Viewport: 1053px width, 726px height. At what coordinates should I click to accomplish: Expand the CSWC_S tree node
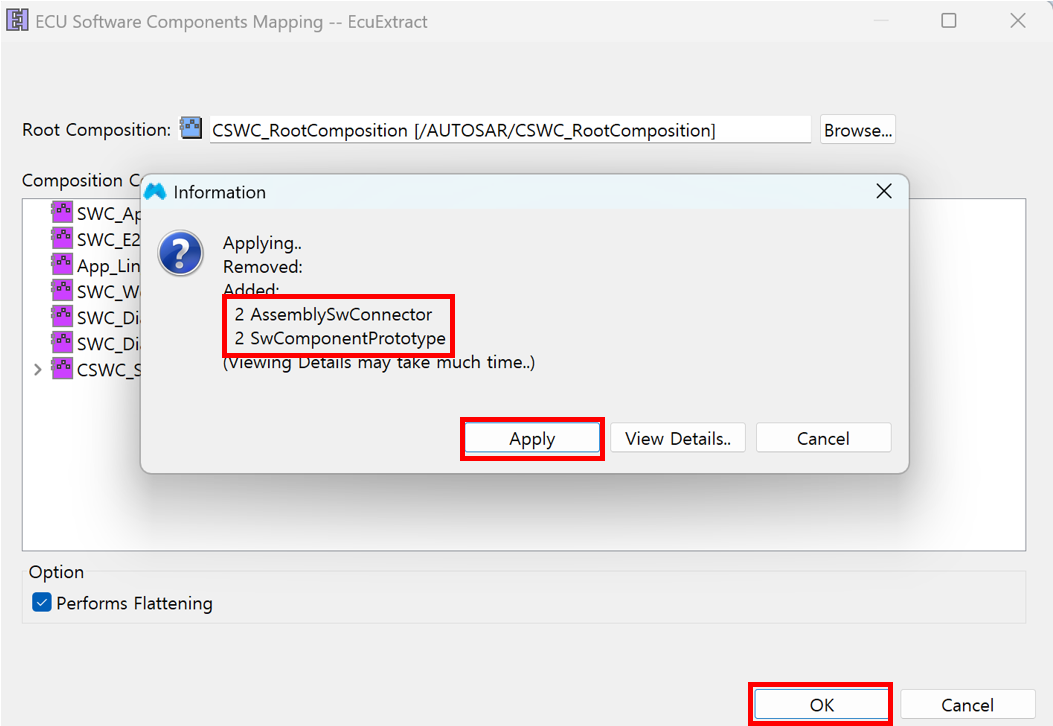coord(38,369)
